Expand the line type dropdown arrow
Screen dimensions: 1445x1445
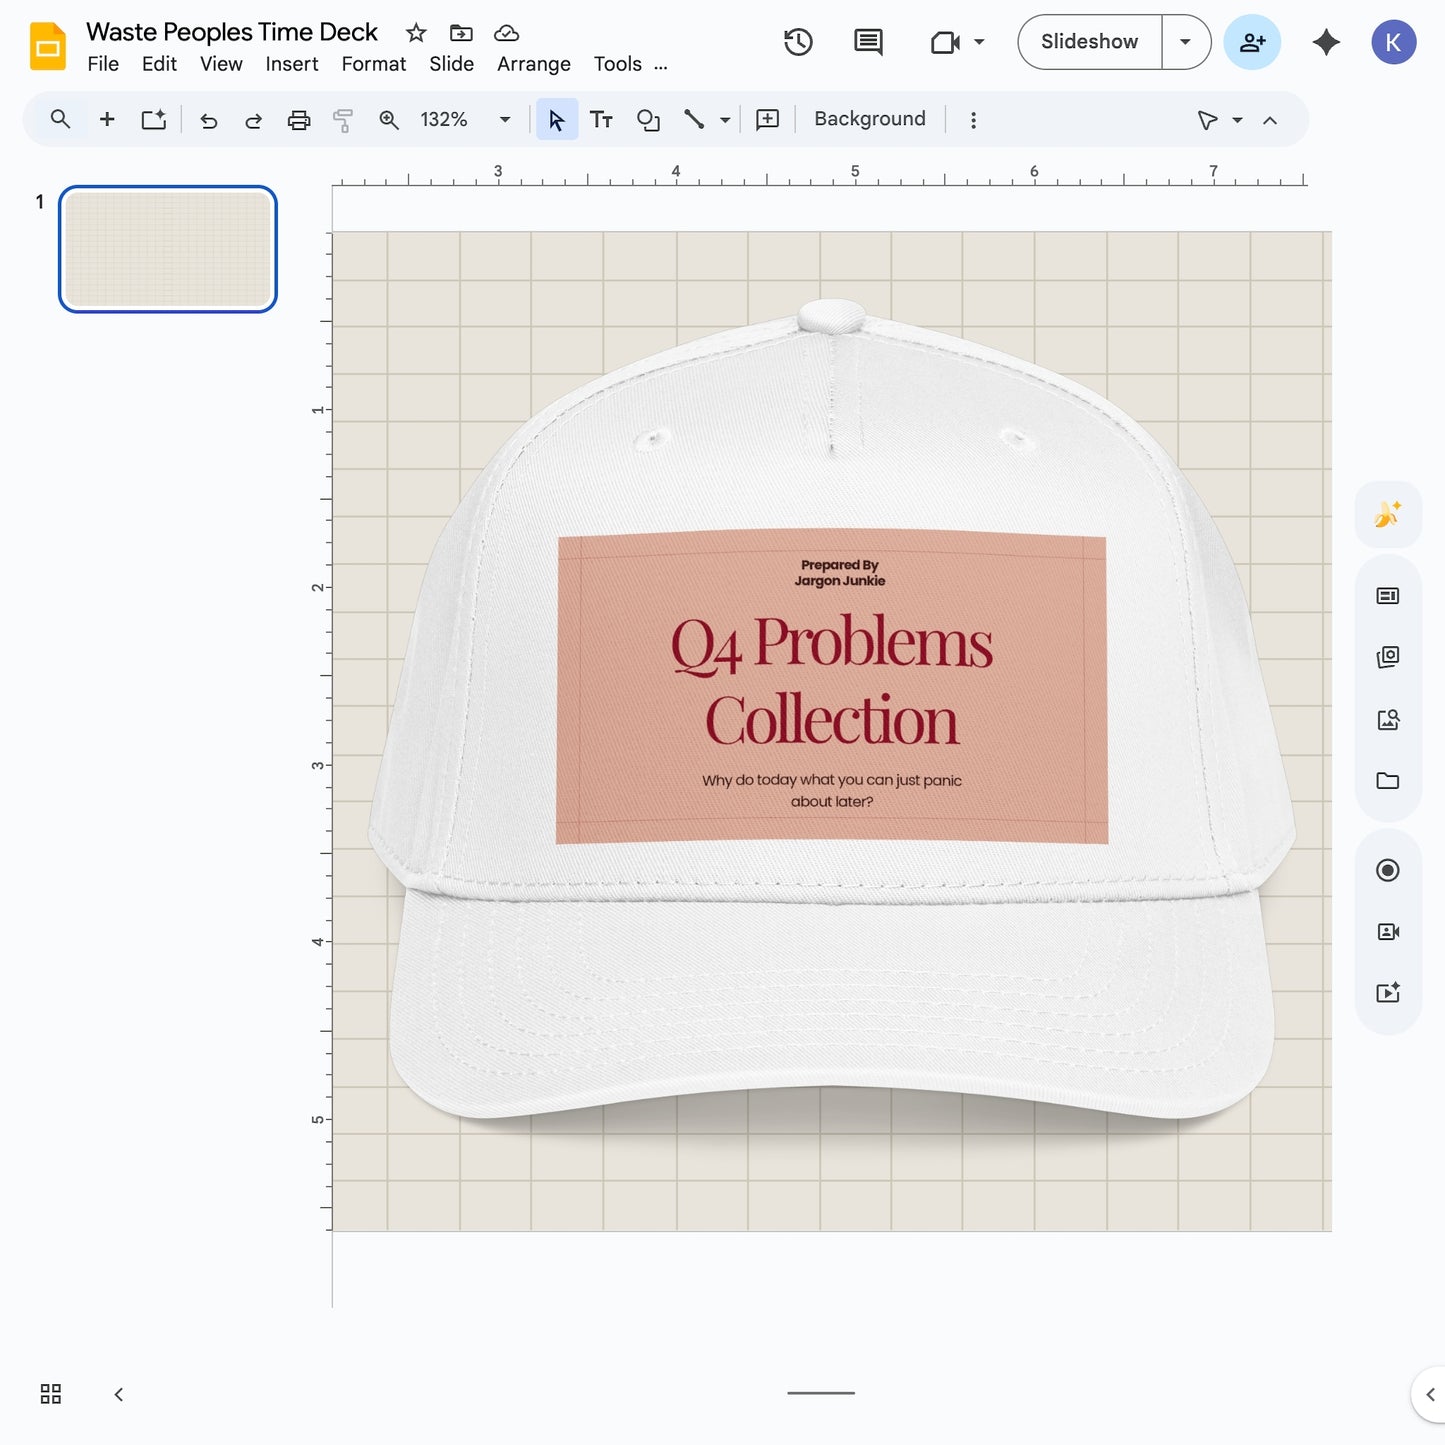click(725, 120)
